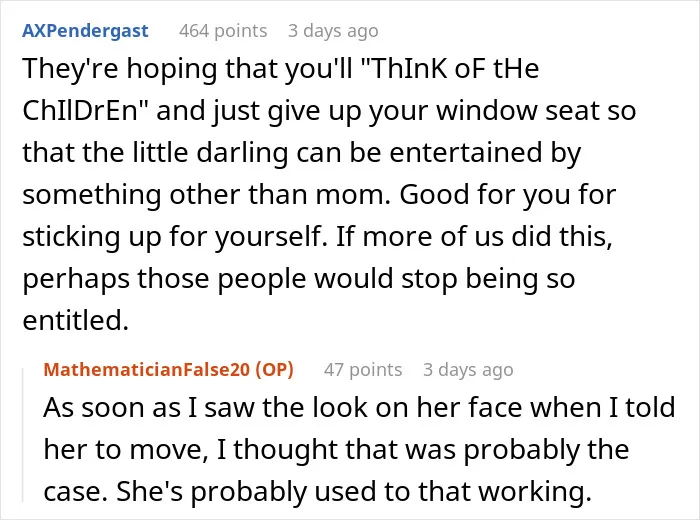Viewport: 700px width, 520px height.
Task: Click the words "her to move" in the reply
Action: pos(124,449)
